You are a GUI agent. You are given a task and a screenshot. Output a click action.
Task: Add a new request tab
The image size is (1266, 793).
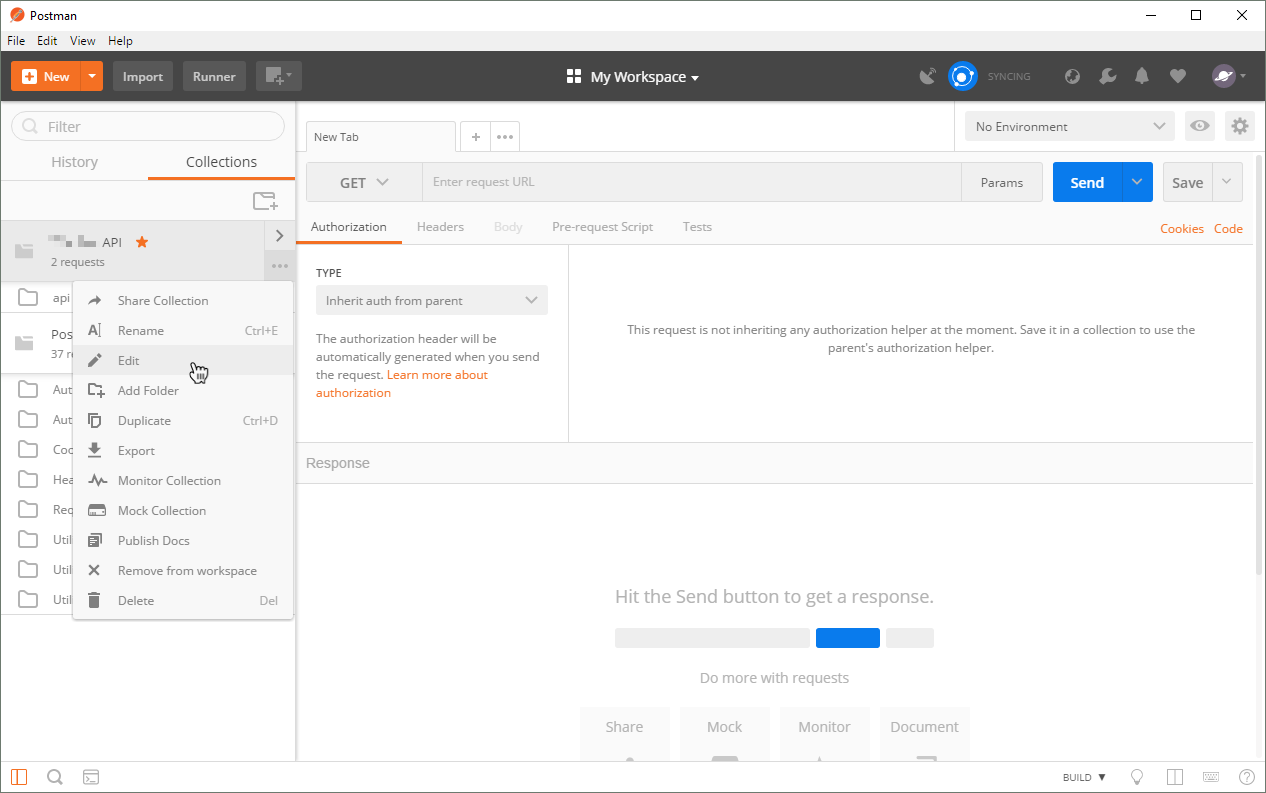[x=476, y=137]
